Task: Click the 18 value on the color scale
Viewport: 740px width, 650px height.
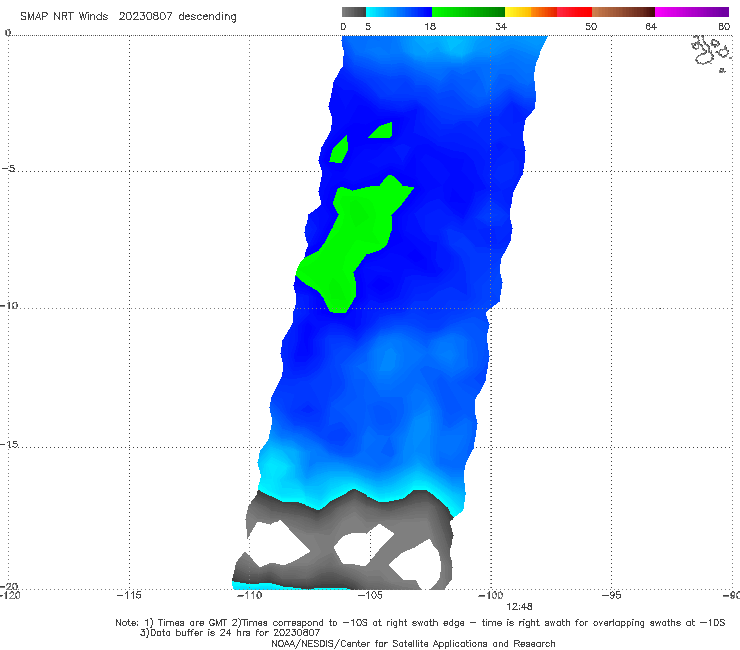Action: tap(430, 27)
